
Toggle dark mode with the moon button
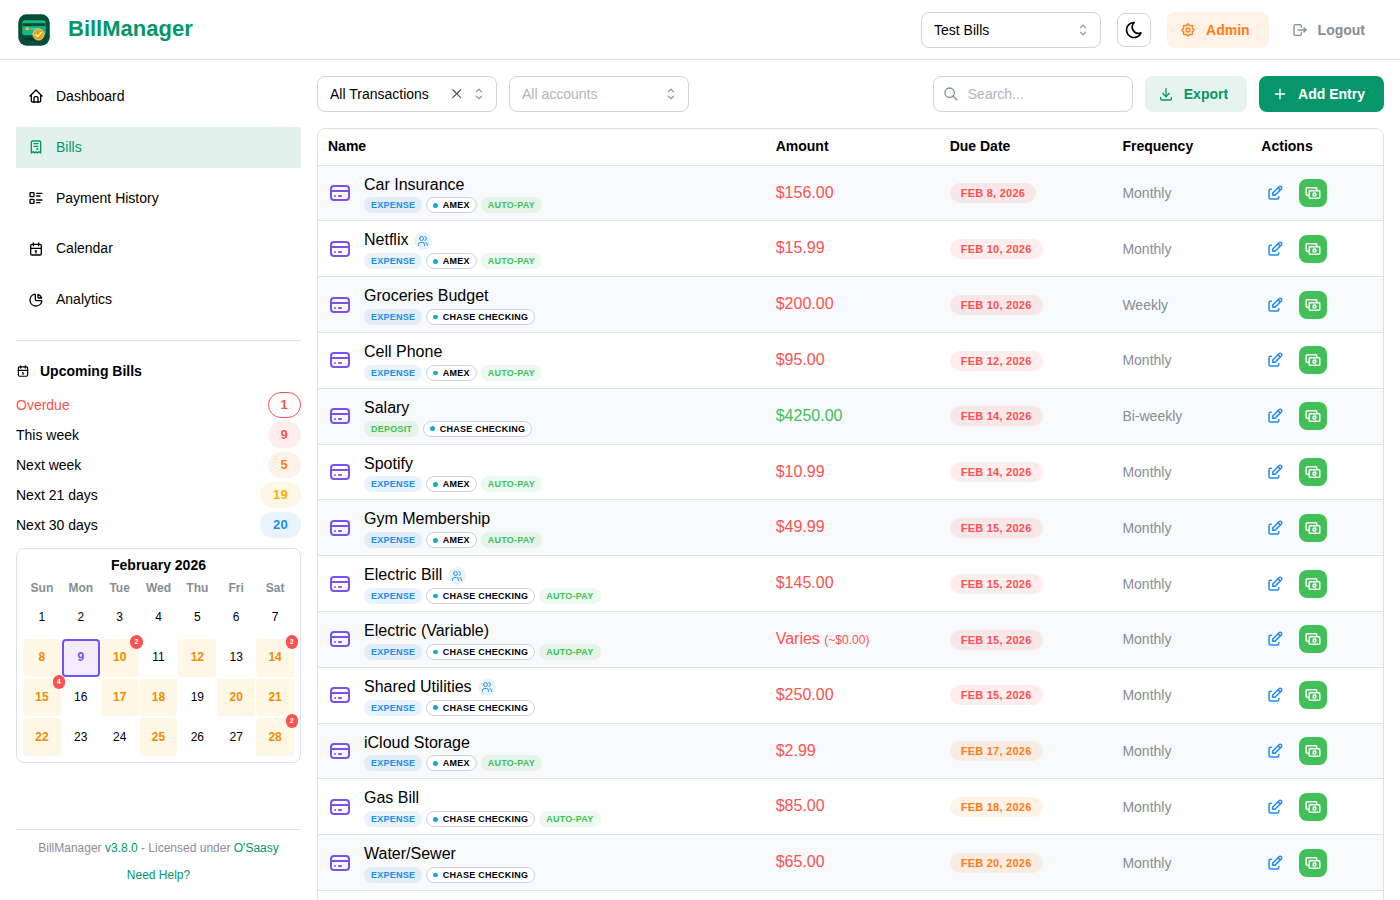[x=1133, y=30]
